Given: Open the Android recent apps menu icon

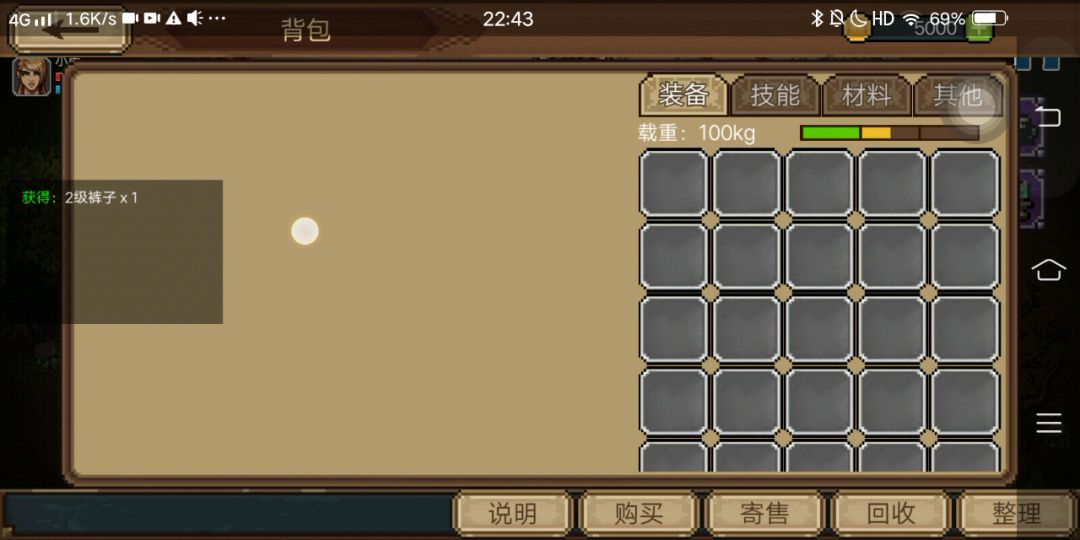Looking at the screenshot, I should pos(1048,422).
